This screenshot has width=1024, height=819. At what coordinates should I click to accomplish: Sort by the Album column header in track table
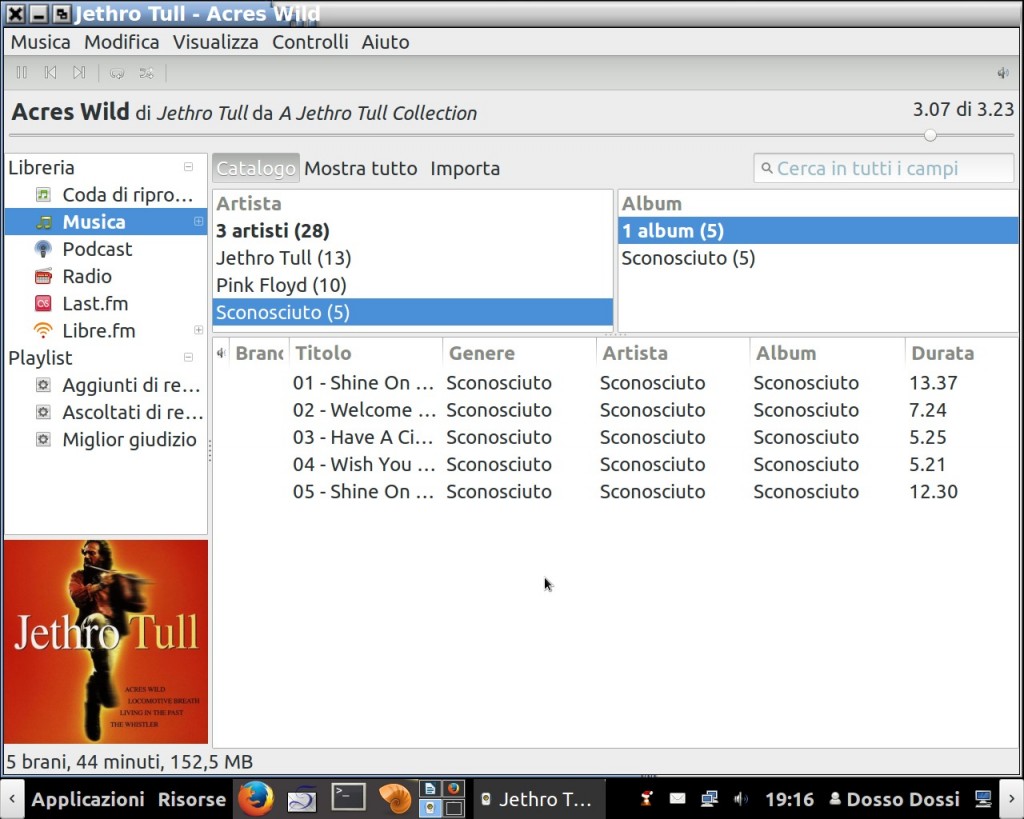pyautogui.click(x=827, y=353)
